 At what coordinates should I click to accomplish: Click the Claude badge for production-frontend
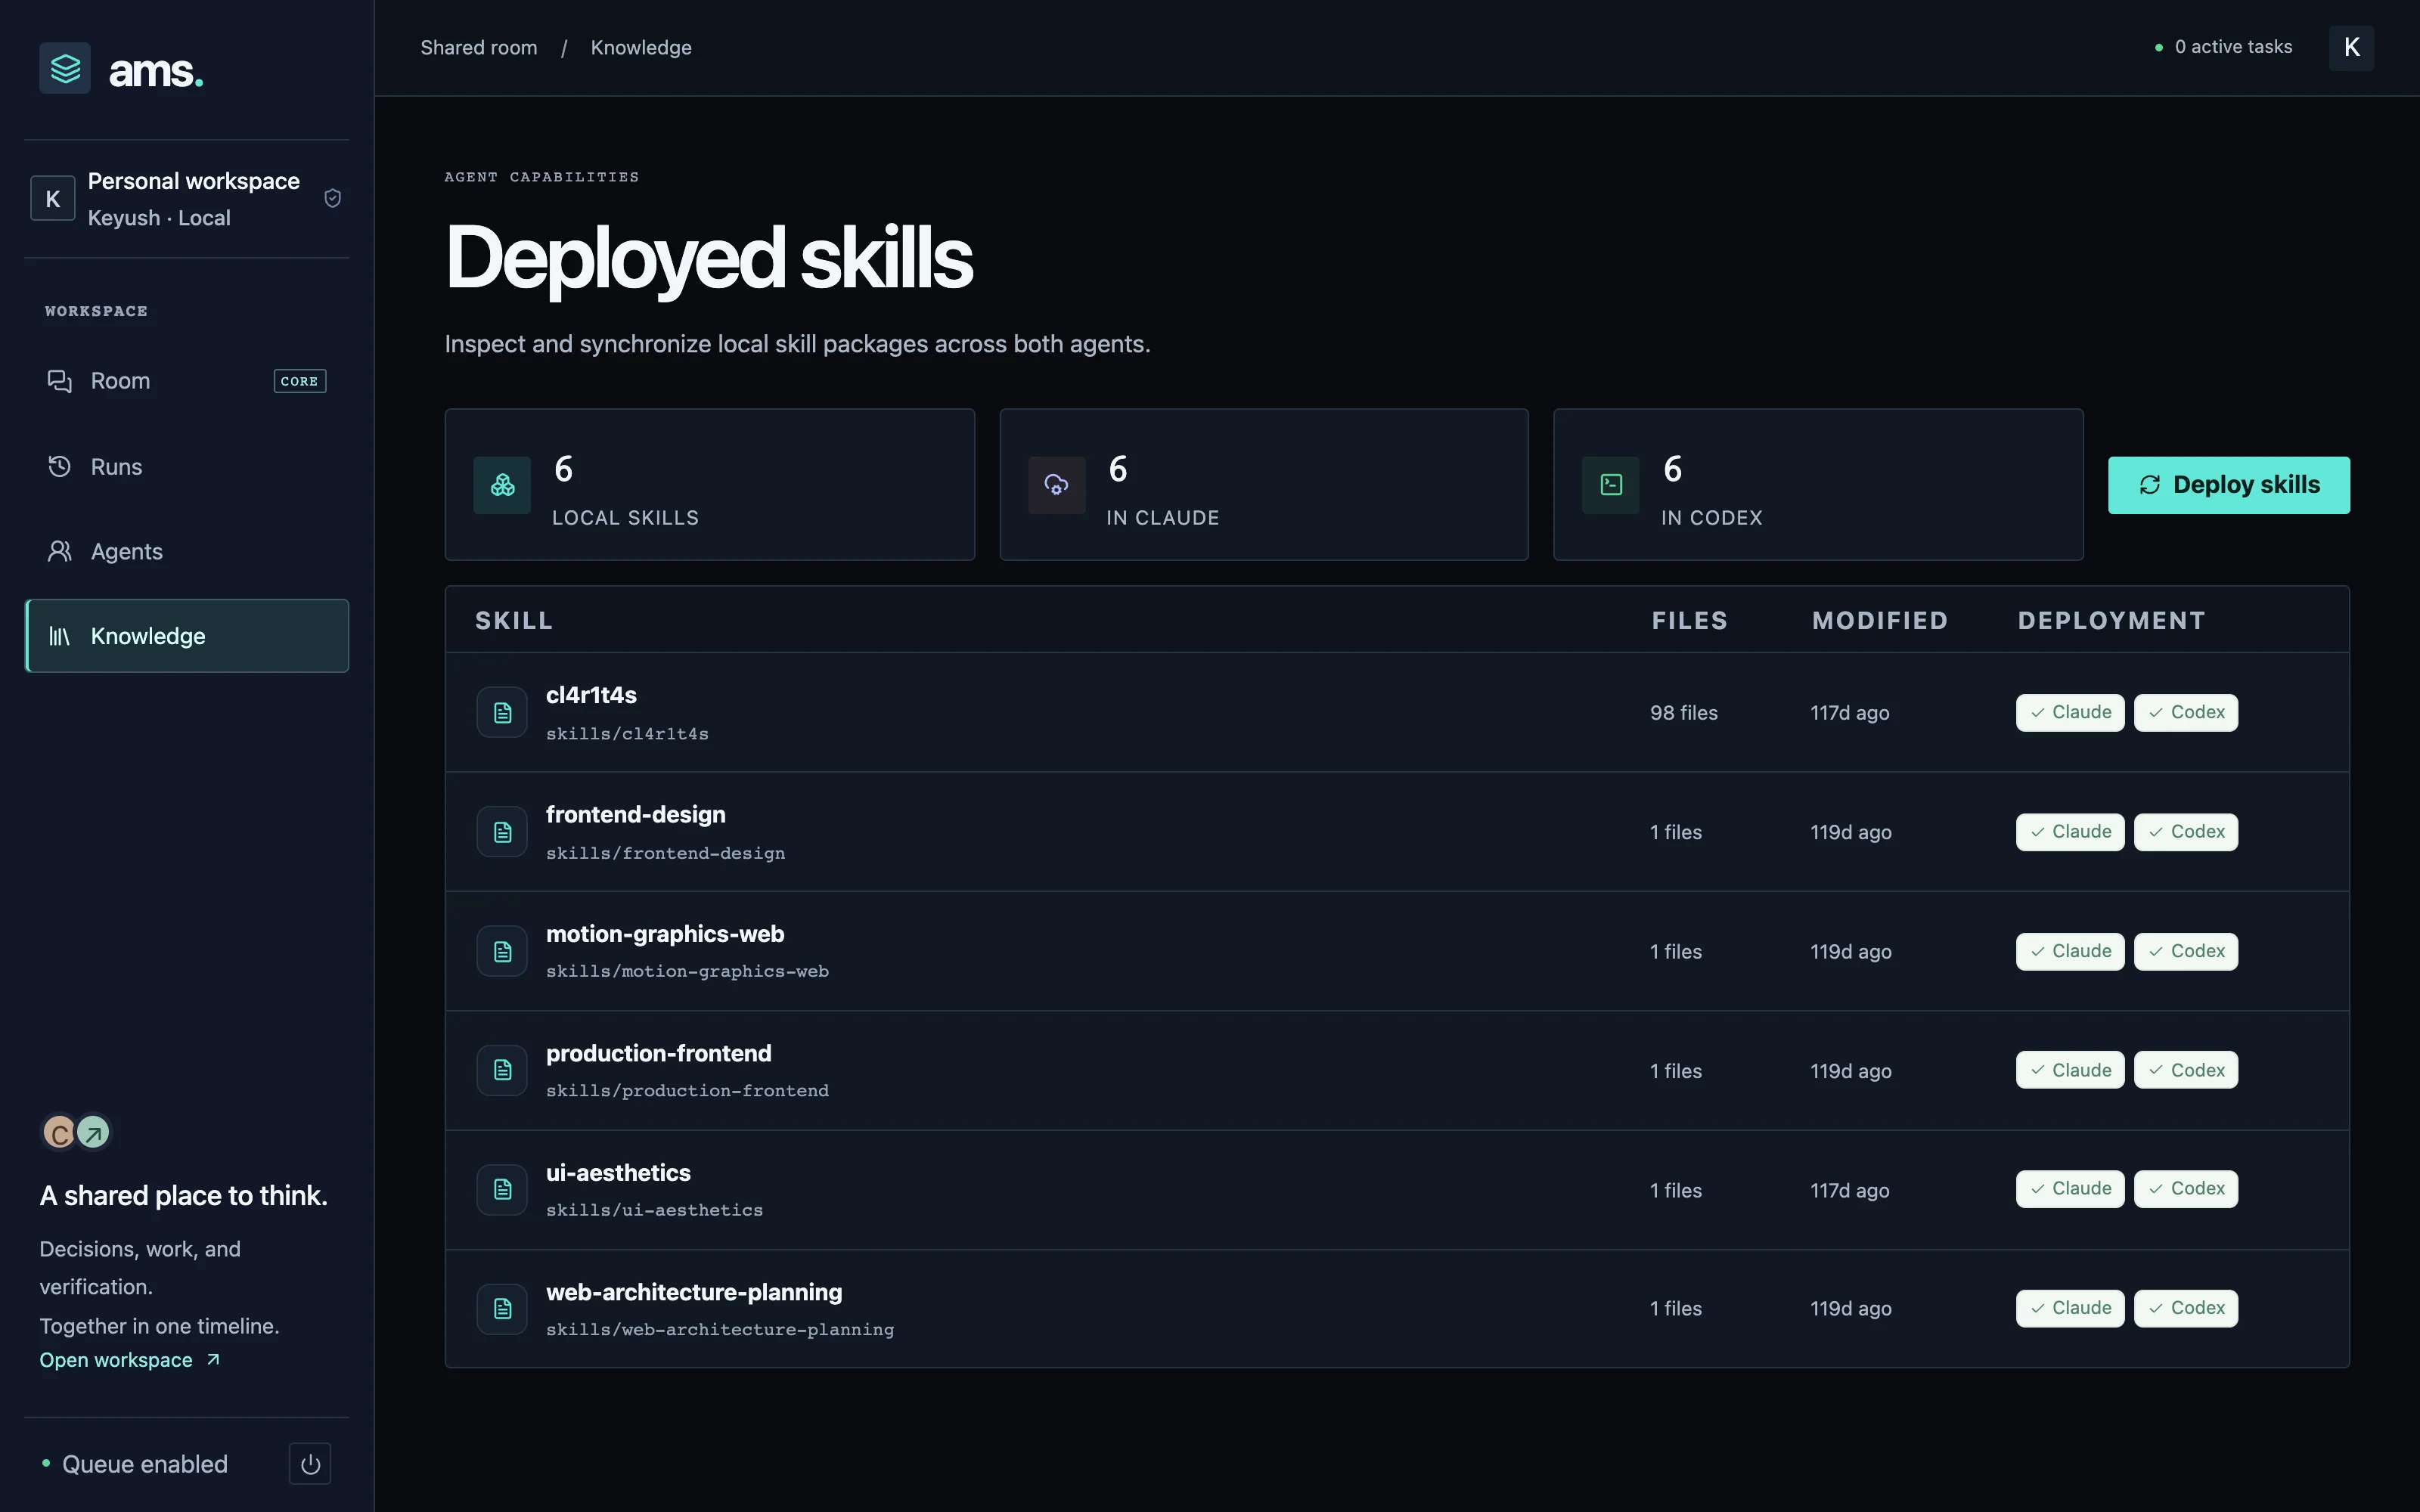(2070, 1070)
